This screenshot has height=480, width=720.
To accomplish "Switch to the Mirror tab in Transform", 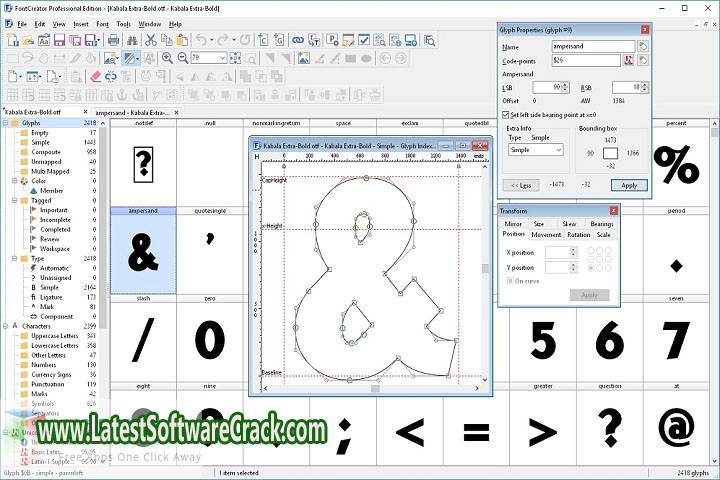I will point(513,224).
